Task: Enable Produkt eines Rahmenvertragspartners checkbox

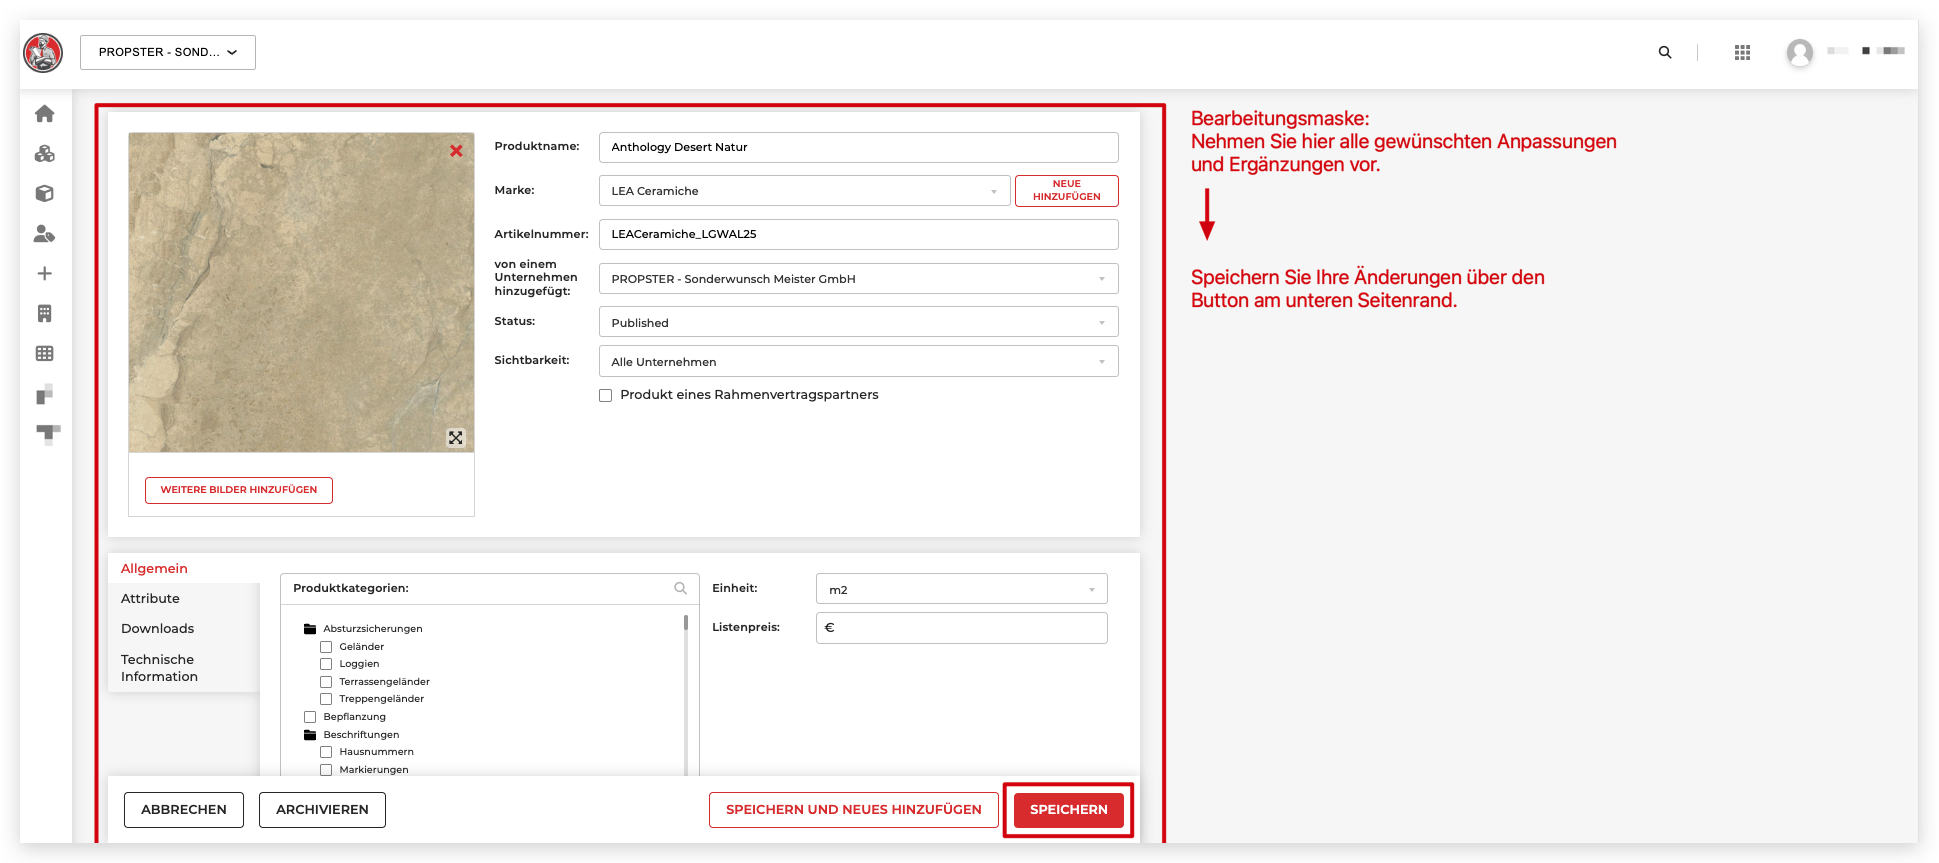Action: pyautogui.click(x=605, y=395)
